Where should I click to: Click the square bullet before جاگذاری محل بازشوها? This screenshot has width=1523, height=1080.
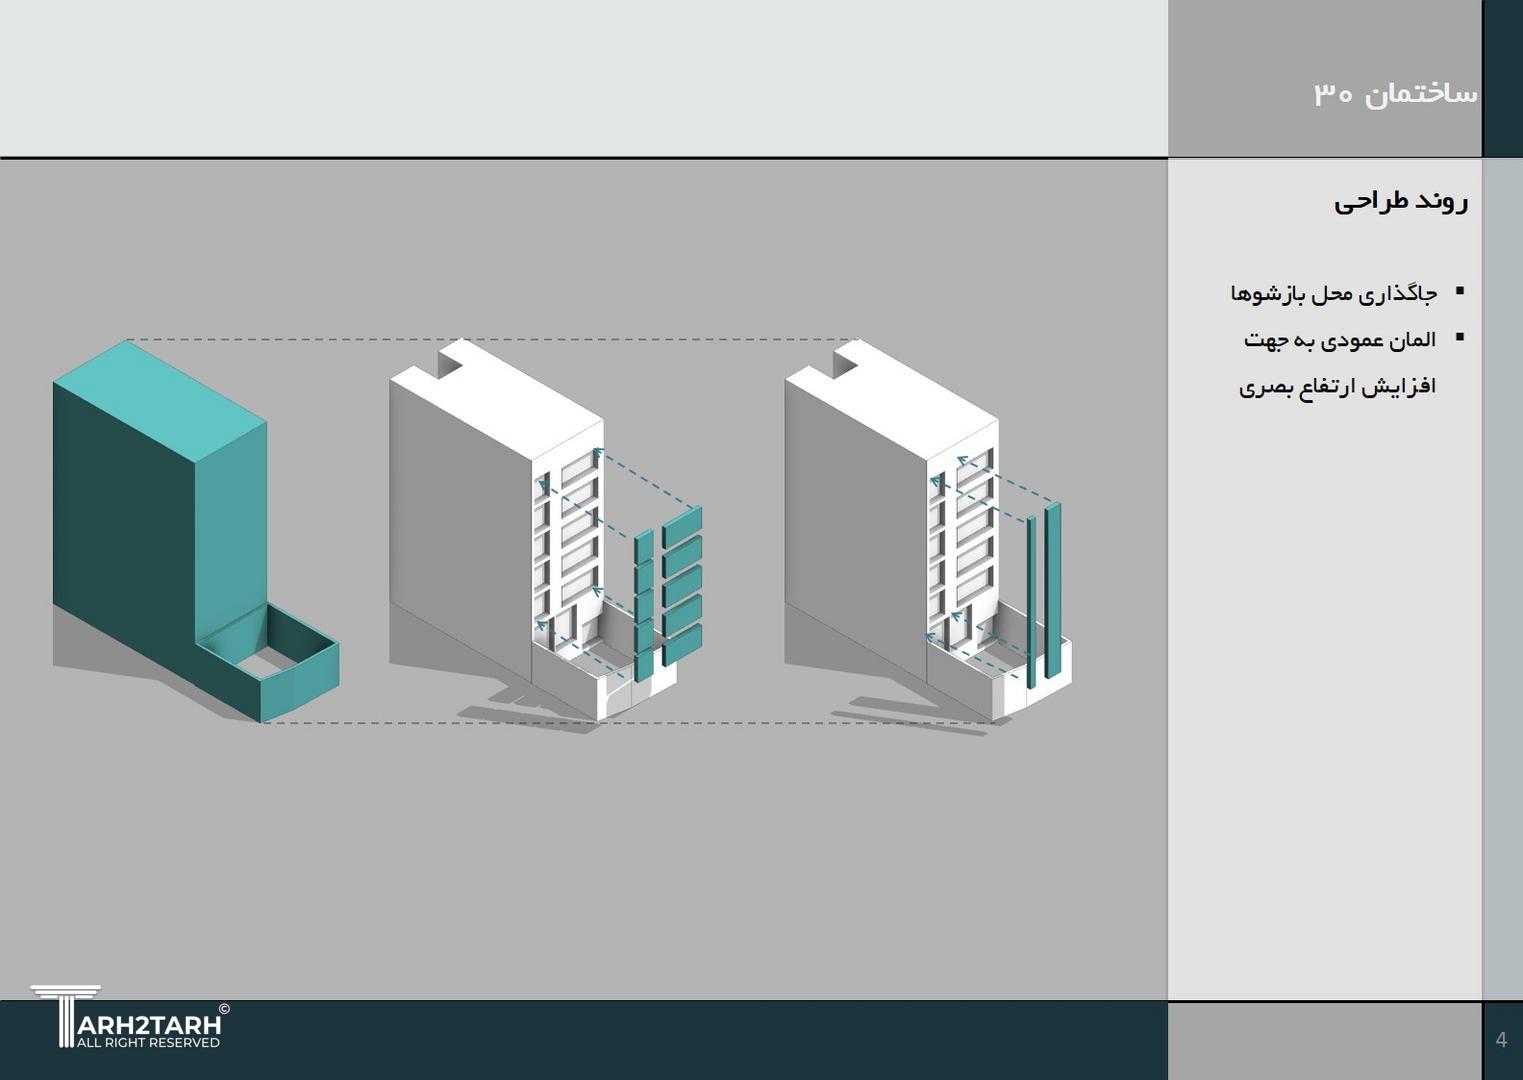(1460, 291)
